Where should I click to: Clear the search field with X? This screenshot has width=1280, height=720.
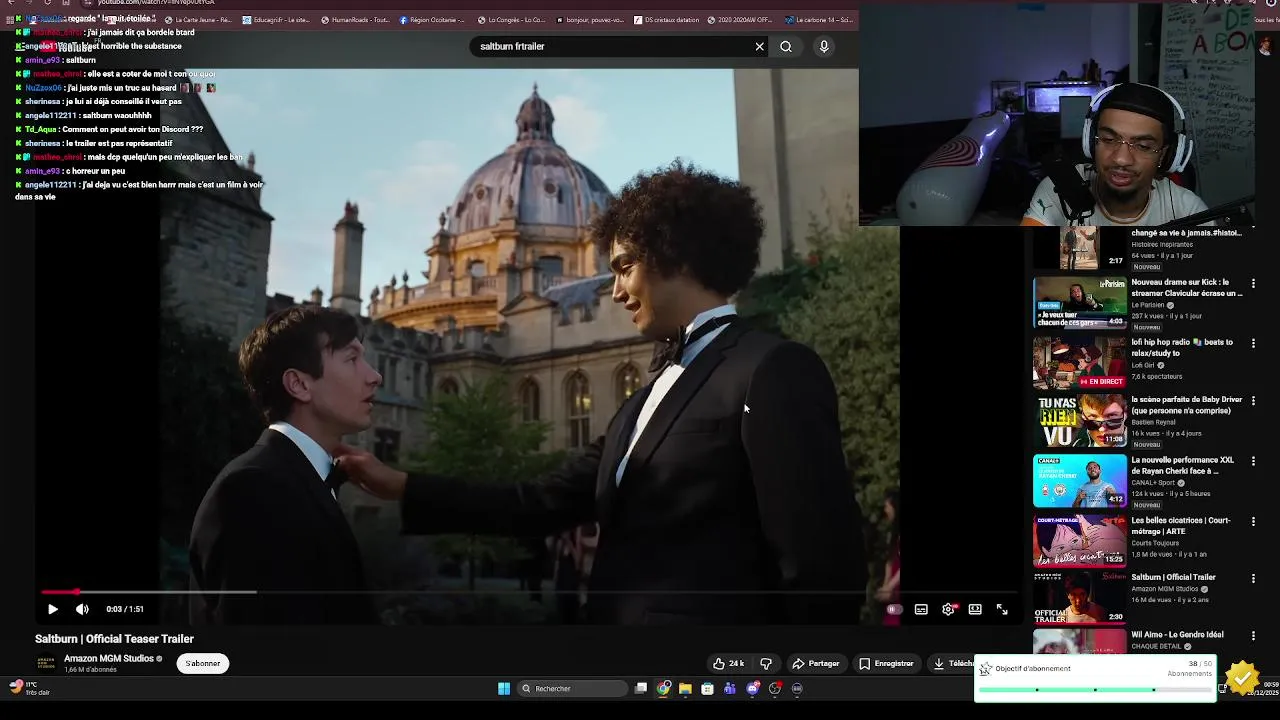click(759, 46)
